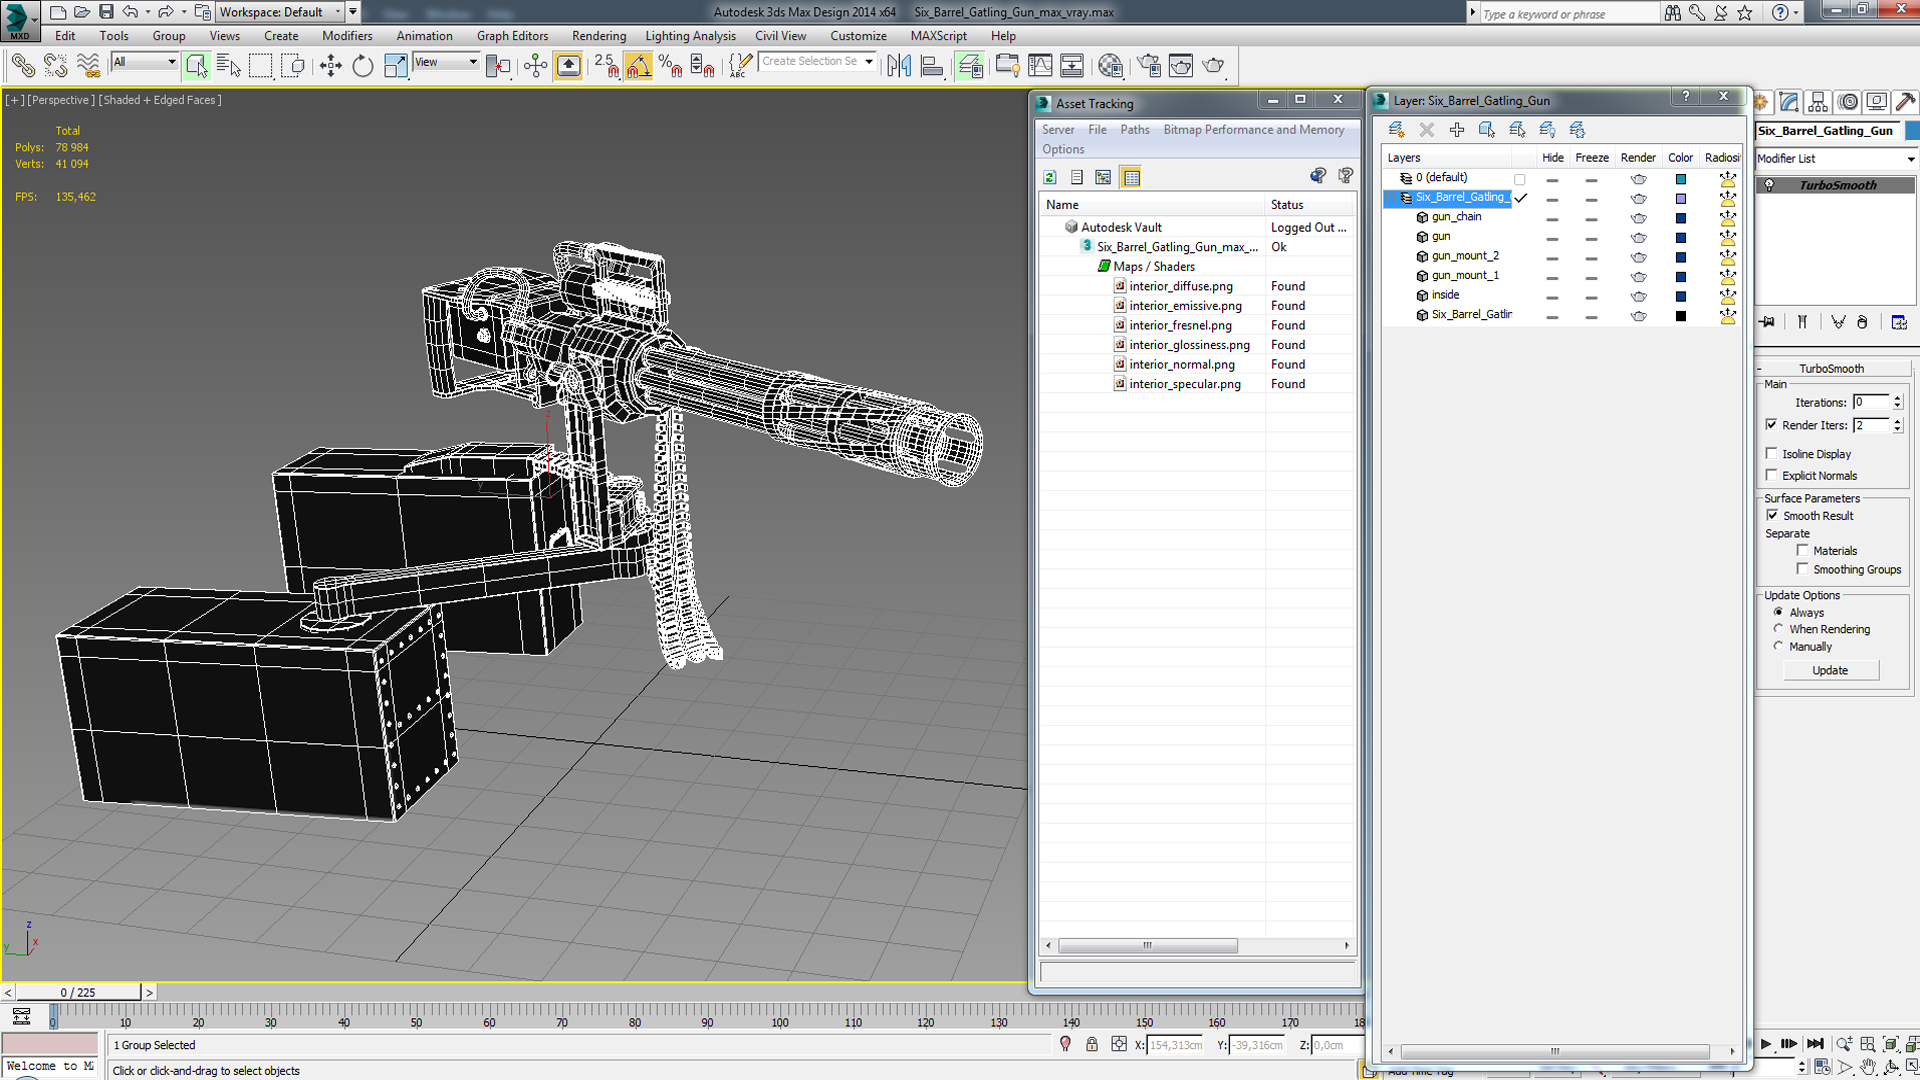Activate the Select and Rotate tool

tap(362, 66)
